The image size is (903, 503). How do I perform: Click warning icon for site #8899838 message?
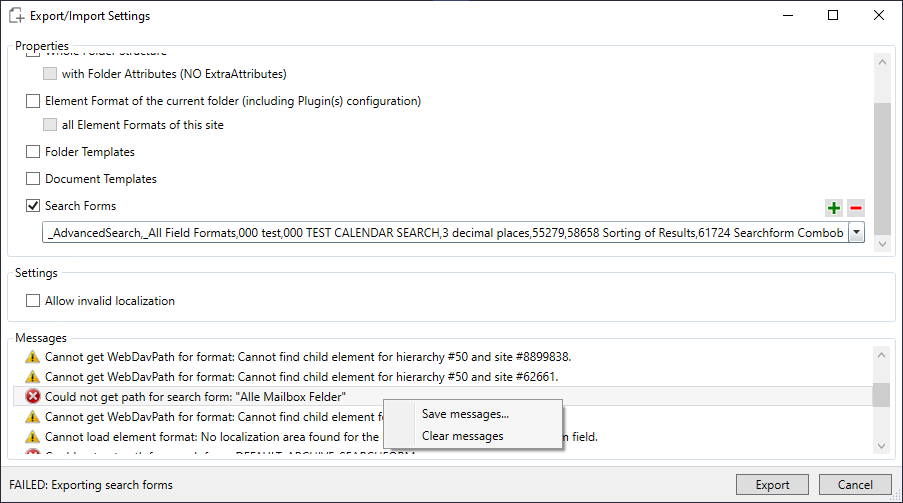[x=33, y=357]
